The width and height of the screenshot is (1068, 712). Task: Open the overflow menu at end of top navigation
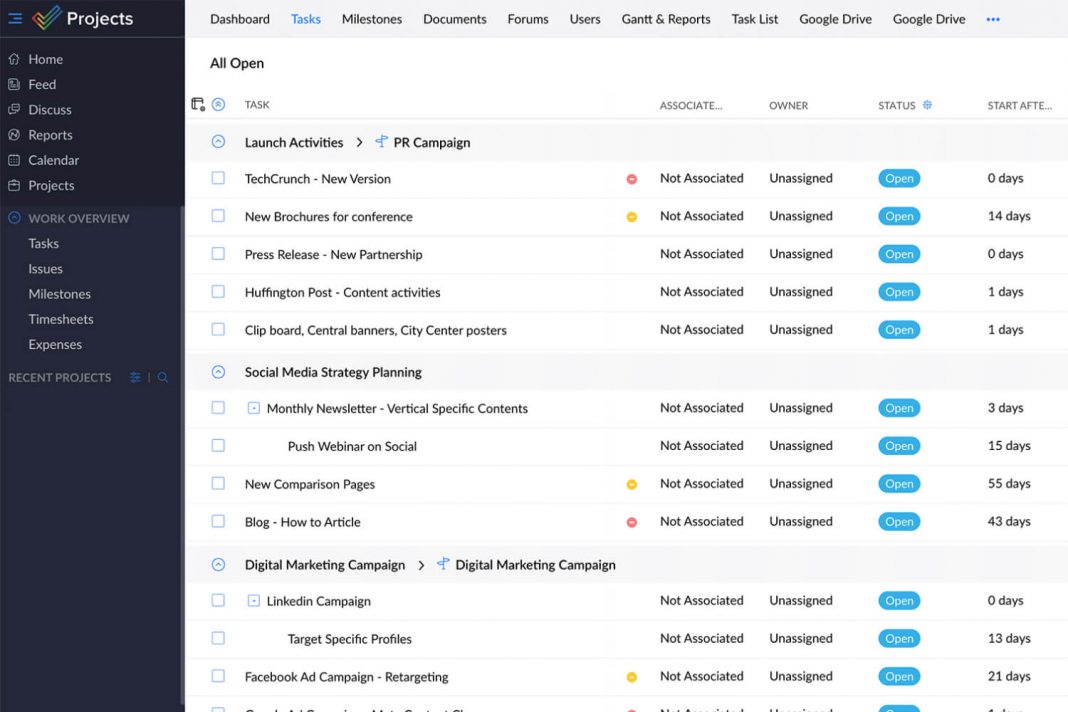(x=992, y=18)
